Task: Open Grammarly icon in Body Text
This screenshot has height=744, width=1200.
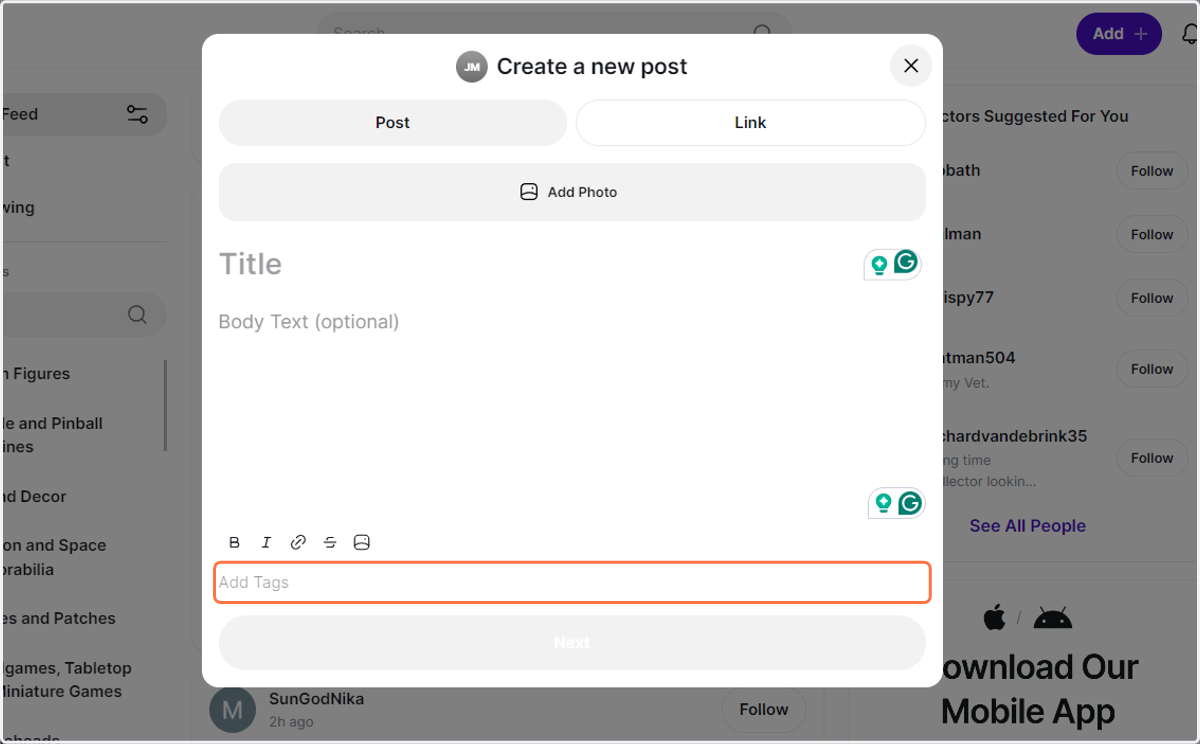Action: [910, 503]
